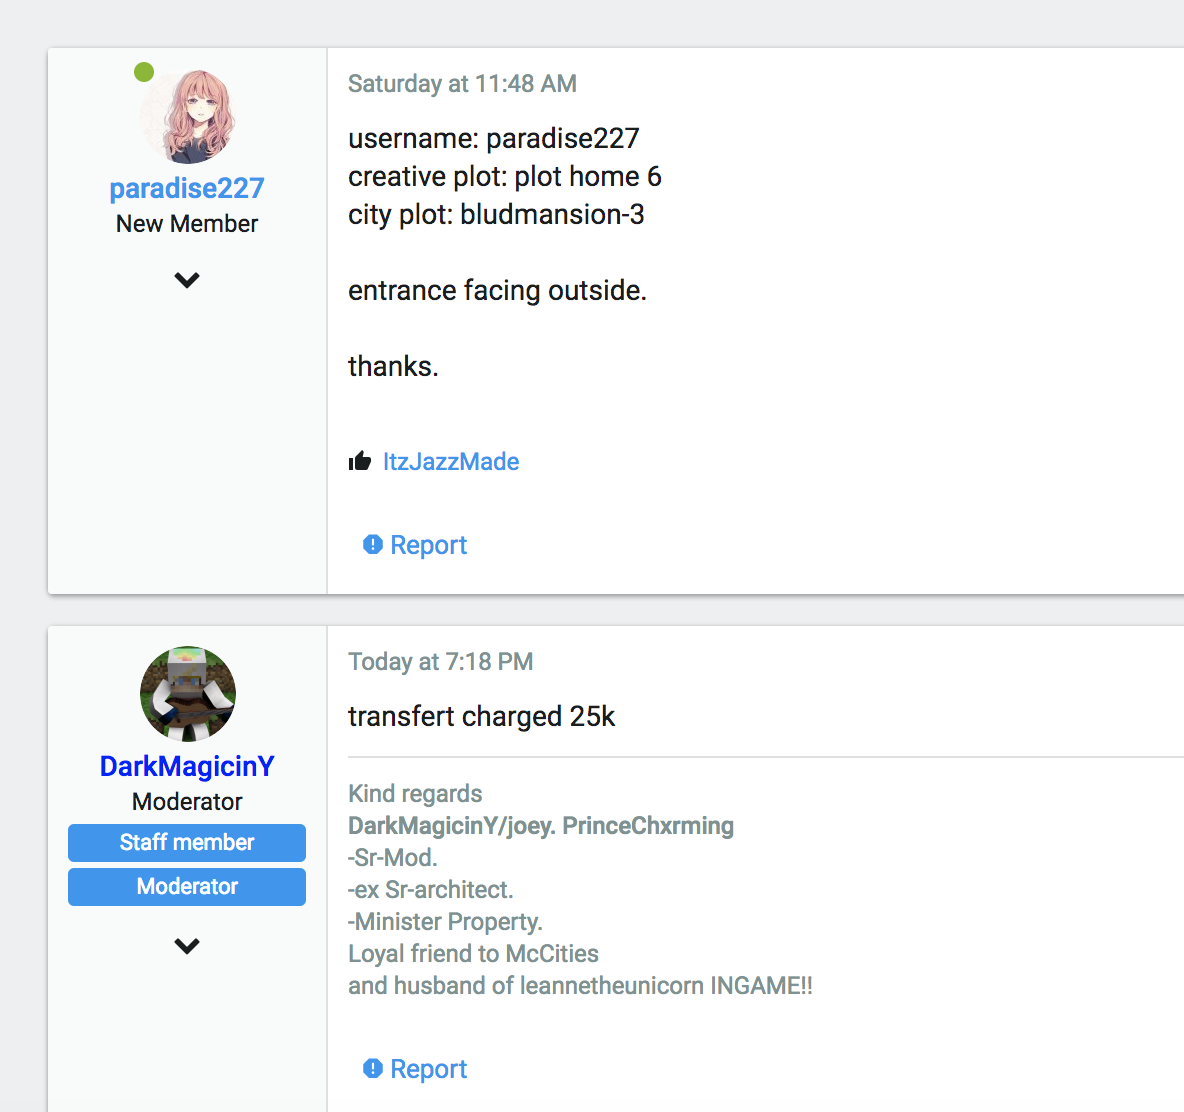Screen dimensions: 1184x1112
Task: Click '-ex Sr-architect.' signature line
Action: [430, 890]
